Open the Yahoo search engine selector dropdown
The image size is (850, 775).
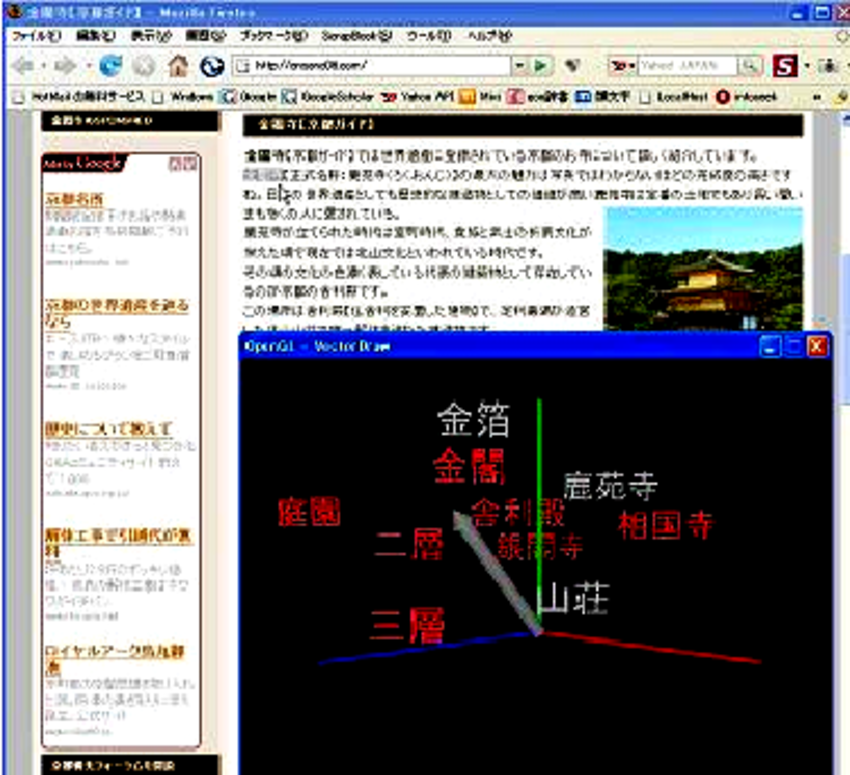click(x=623, y=66)
